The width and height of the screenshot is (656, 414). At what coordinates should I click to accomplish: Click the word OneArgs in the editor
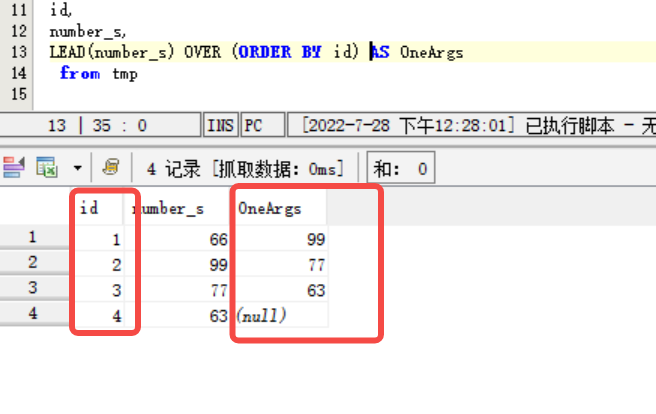click(x=431, y=52)
